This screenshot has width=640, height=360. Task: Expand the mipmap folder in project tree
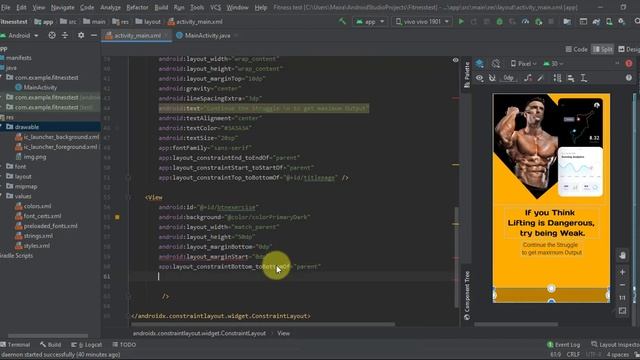[2, 186]
